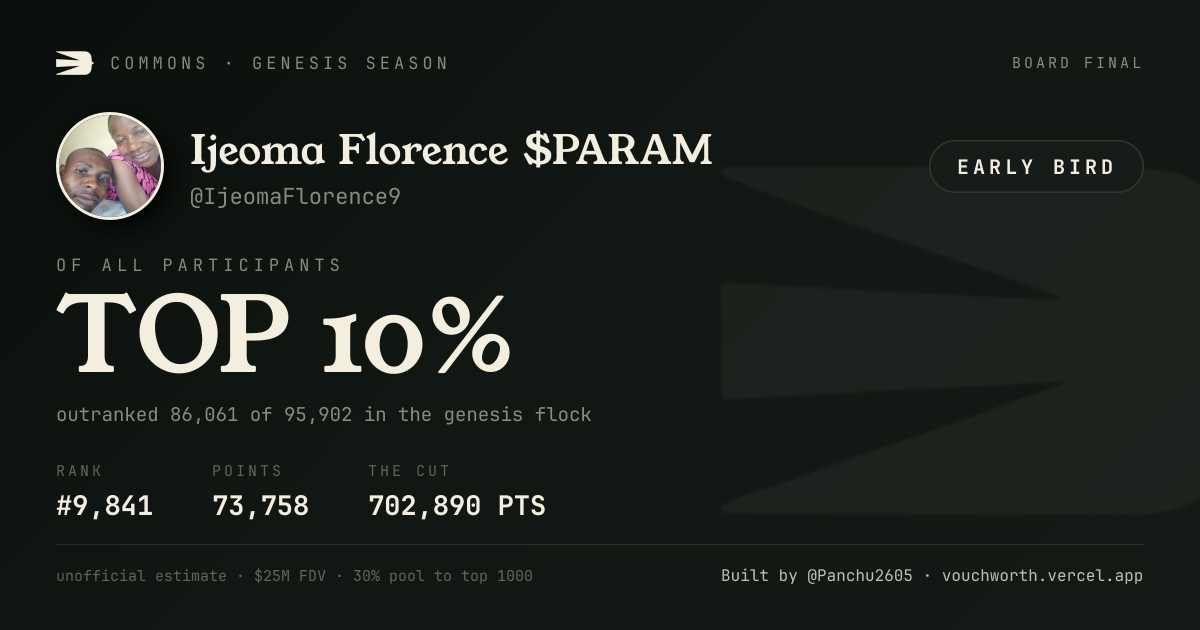Visit vouchworth.vercel.app link
The height and width of the screenshot is (630, 1200).
point(1042,576)
